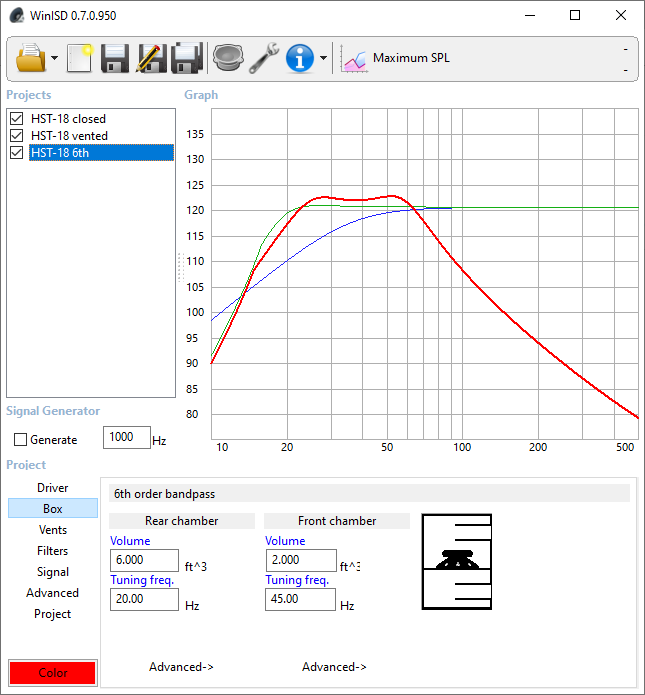
Task: Click front chamber Tuning freq. field 45.00
Action: click(x=300, y=599)
